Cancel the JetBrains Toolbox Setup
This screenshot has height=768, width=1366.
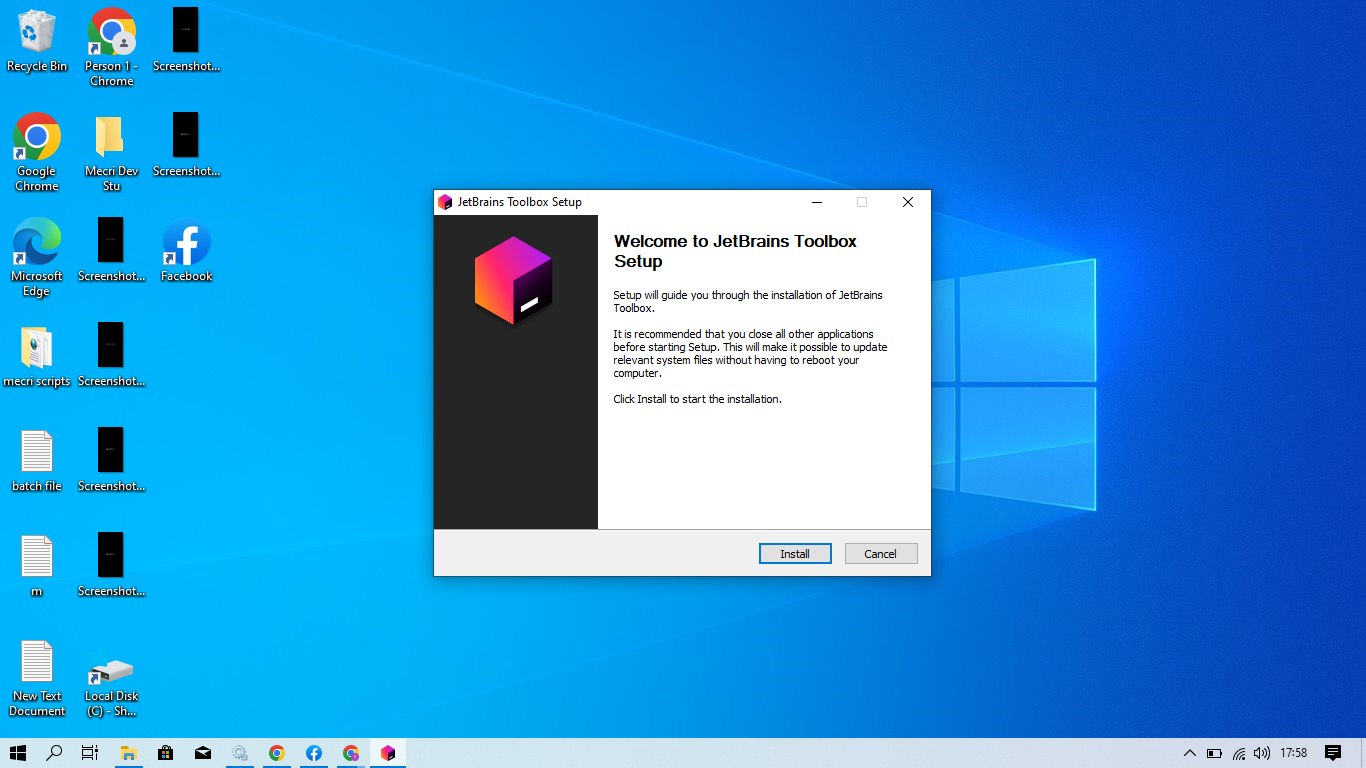coord(881,554)
